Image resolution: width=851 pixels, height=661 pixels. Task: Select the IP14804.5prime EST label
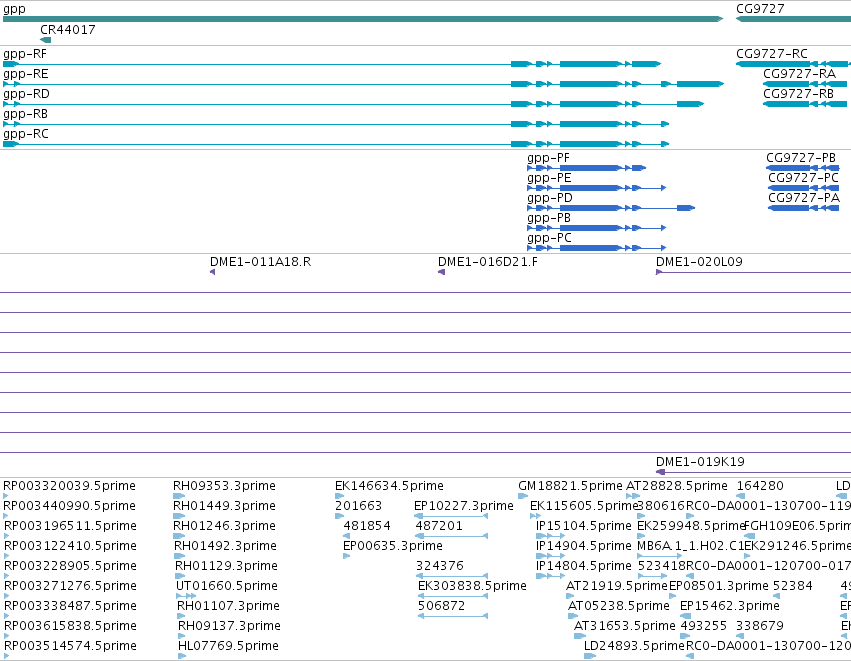coord(583,566)
